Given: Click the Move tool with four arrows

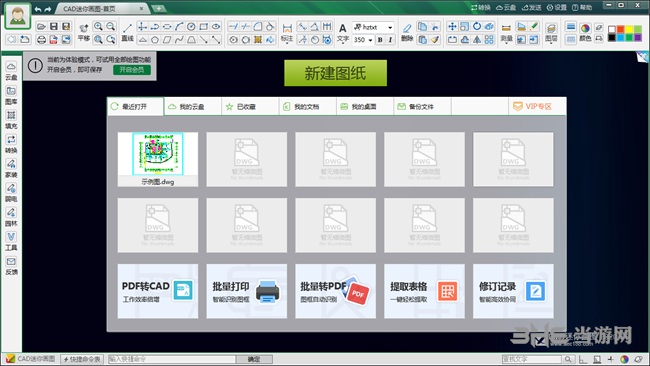Looking at the screenshot, I should pos(452,27).
